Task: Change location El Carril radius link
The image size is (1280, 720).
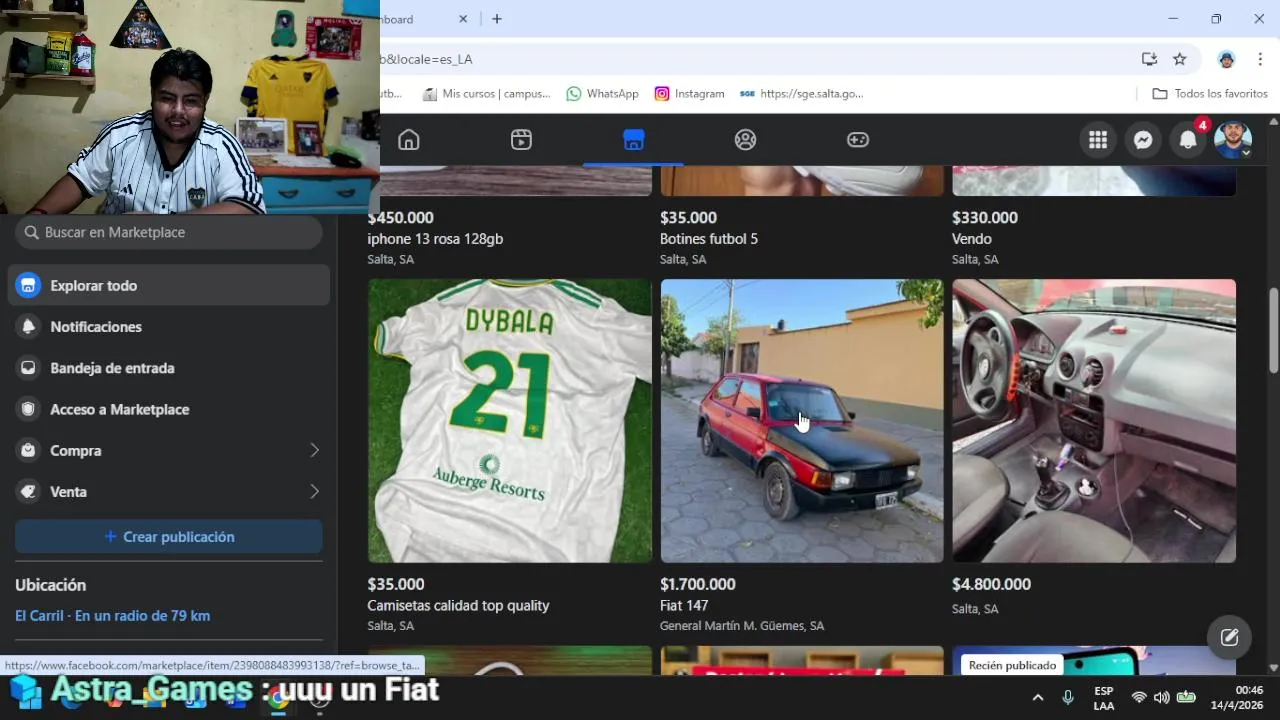Action: pyautogui.click(x=112, y=616)
